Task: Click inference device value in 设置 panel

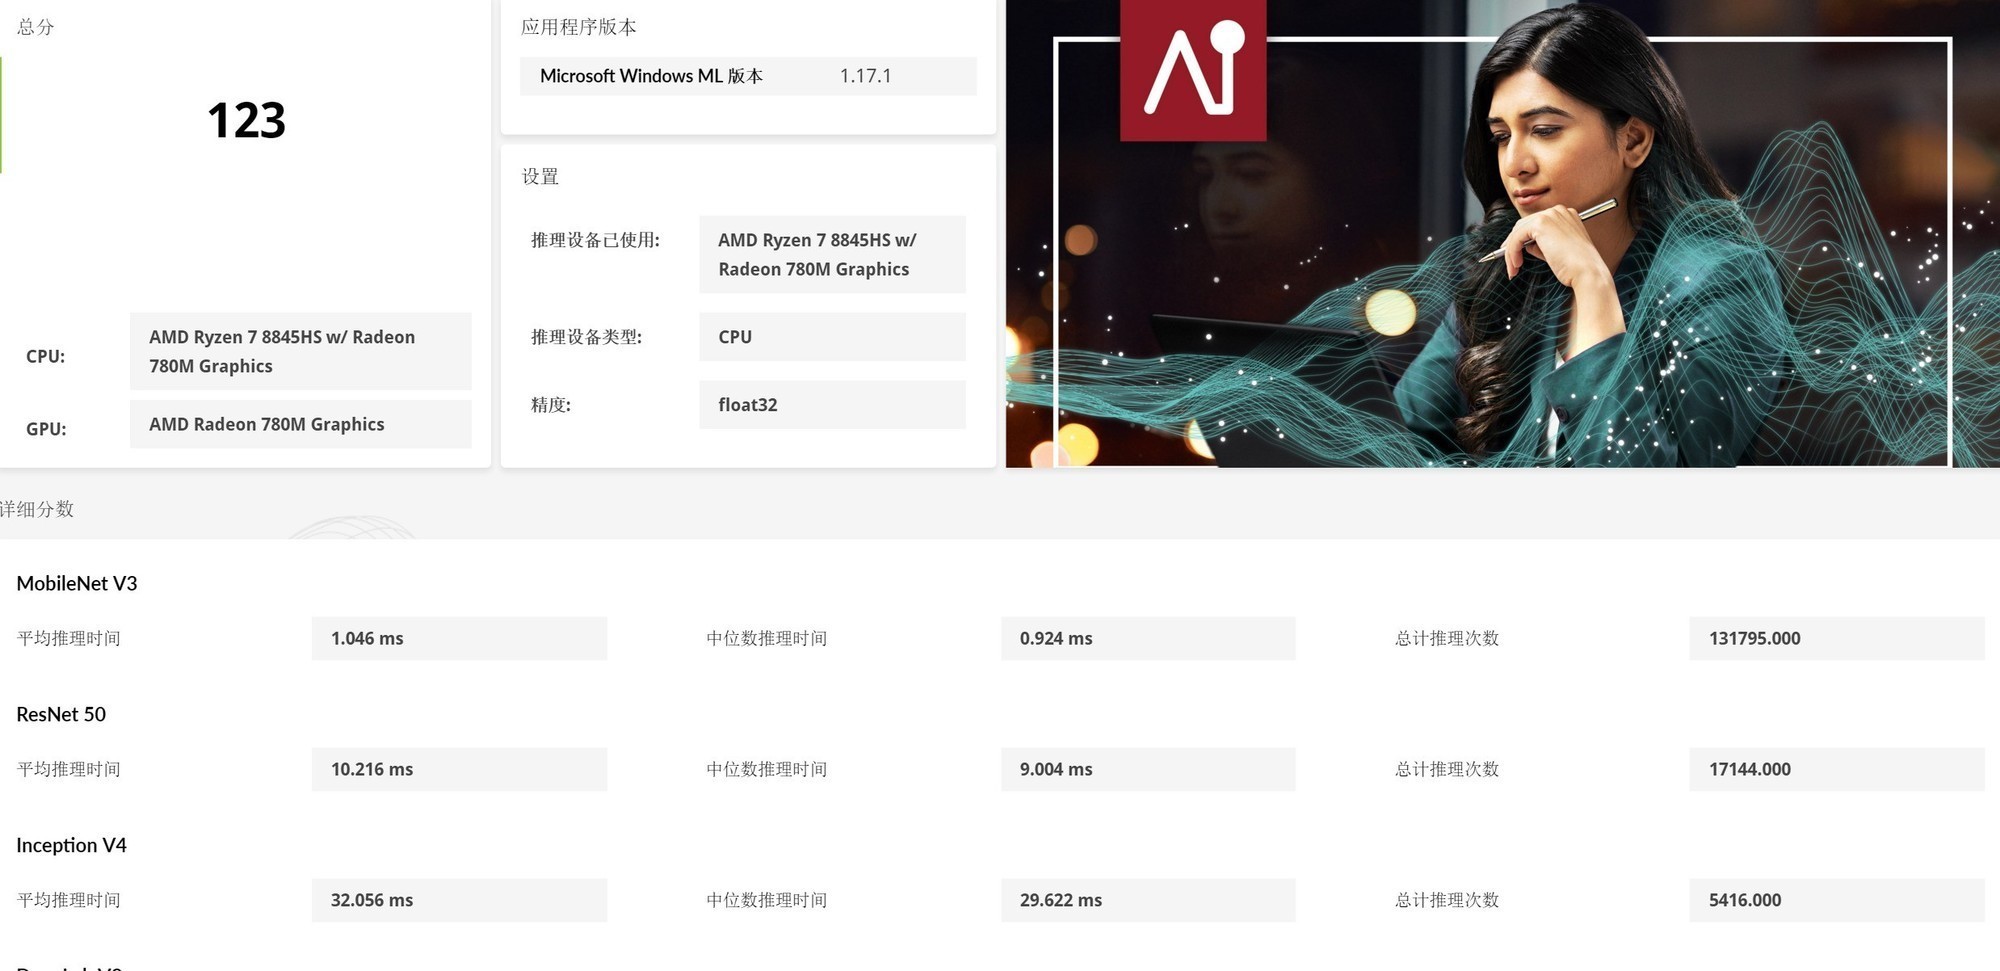Action: coord(832,254)
